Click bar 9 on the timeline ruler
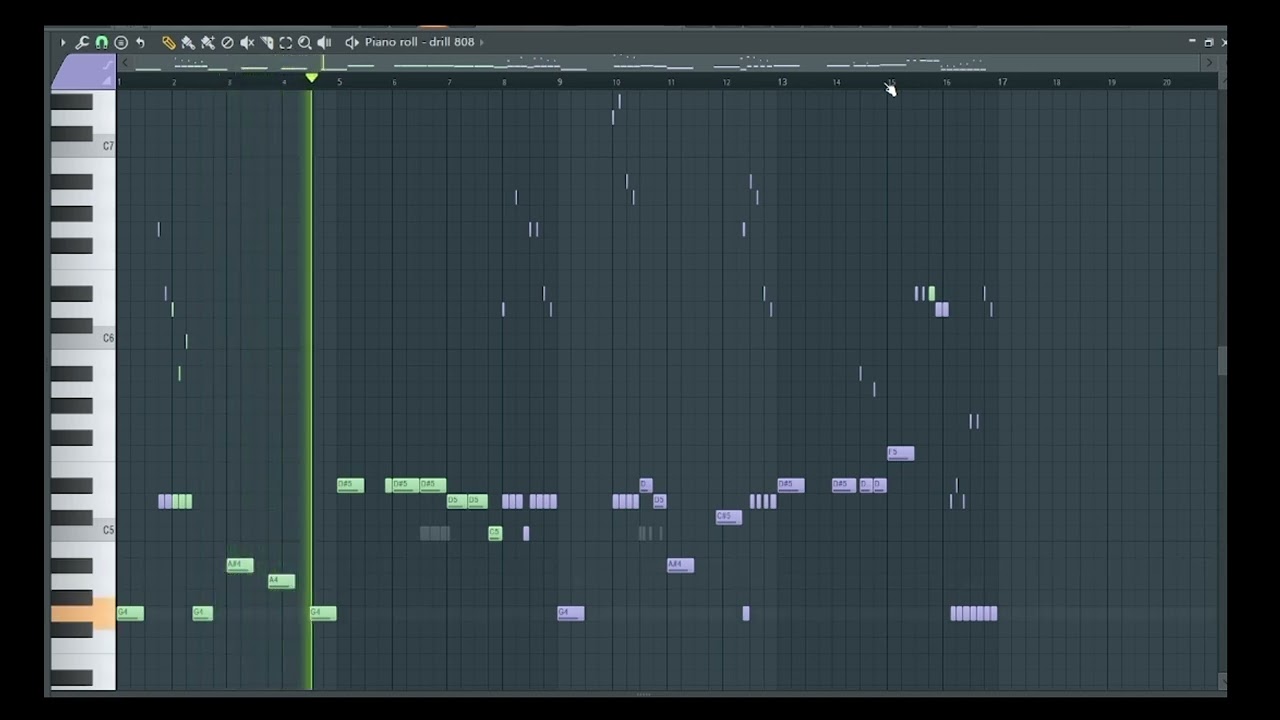1280x720 pixels. (x=560, y=82)
